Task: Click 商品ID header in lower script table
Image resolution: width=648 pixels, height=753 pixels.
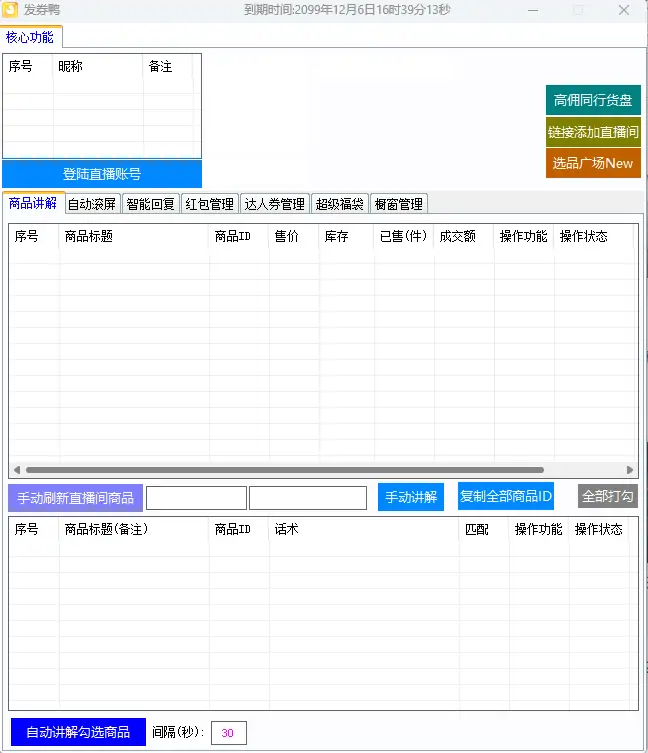Action: point(239,529)
